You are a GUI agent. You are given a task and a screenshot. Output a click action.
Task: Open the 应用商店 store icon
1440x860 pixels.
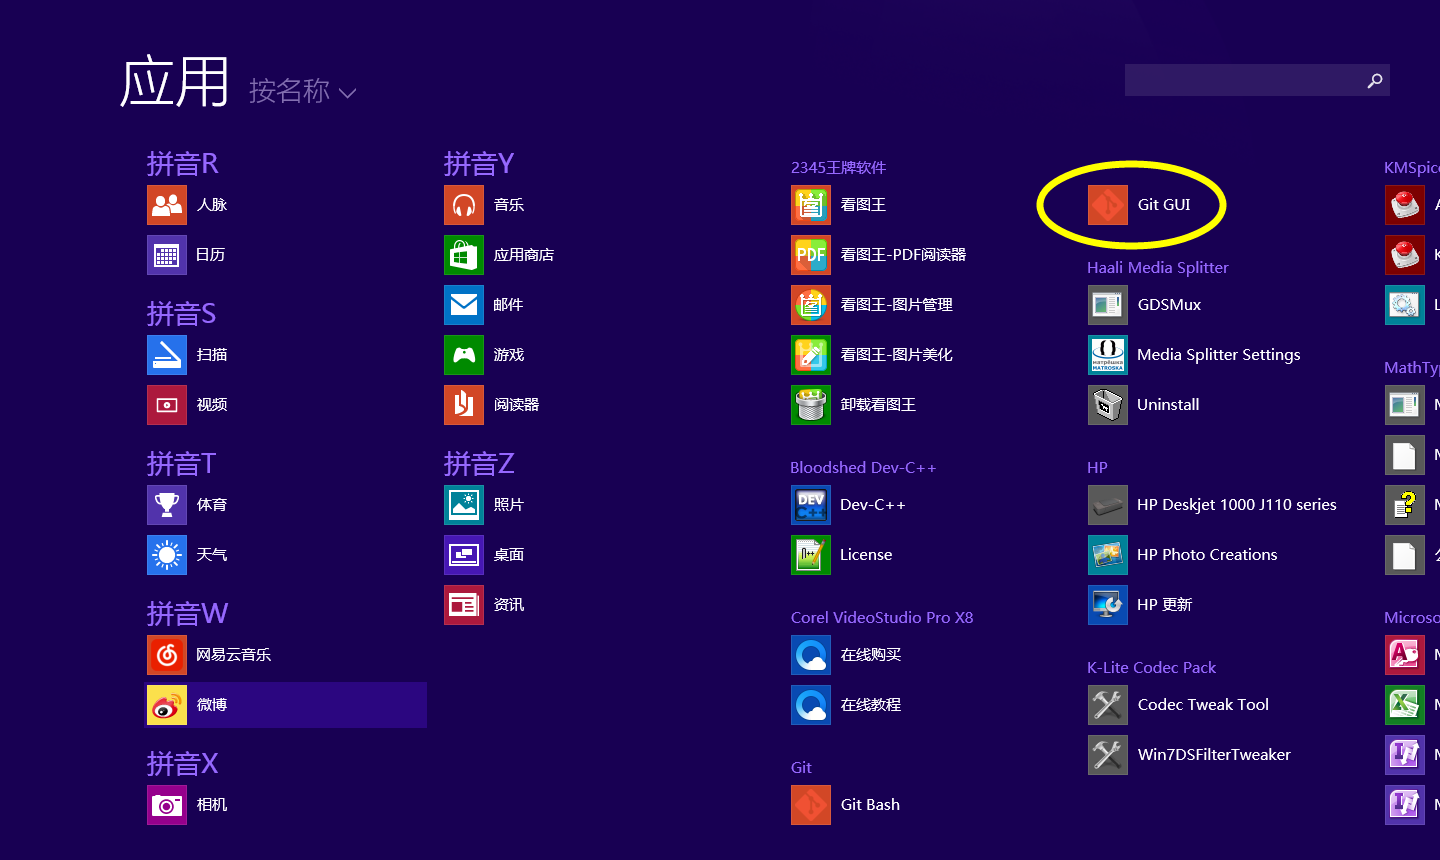[464, 255]
